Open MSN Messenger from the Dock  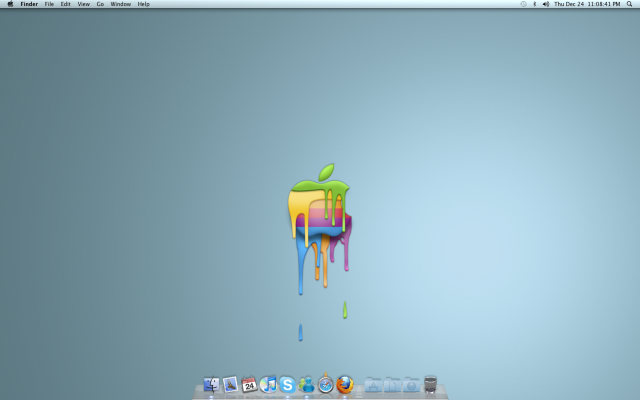coord(307,384)
